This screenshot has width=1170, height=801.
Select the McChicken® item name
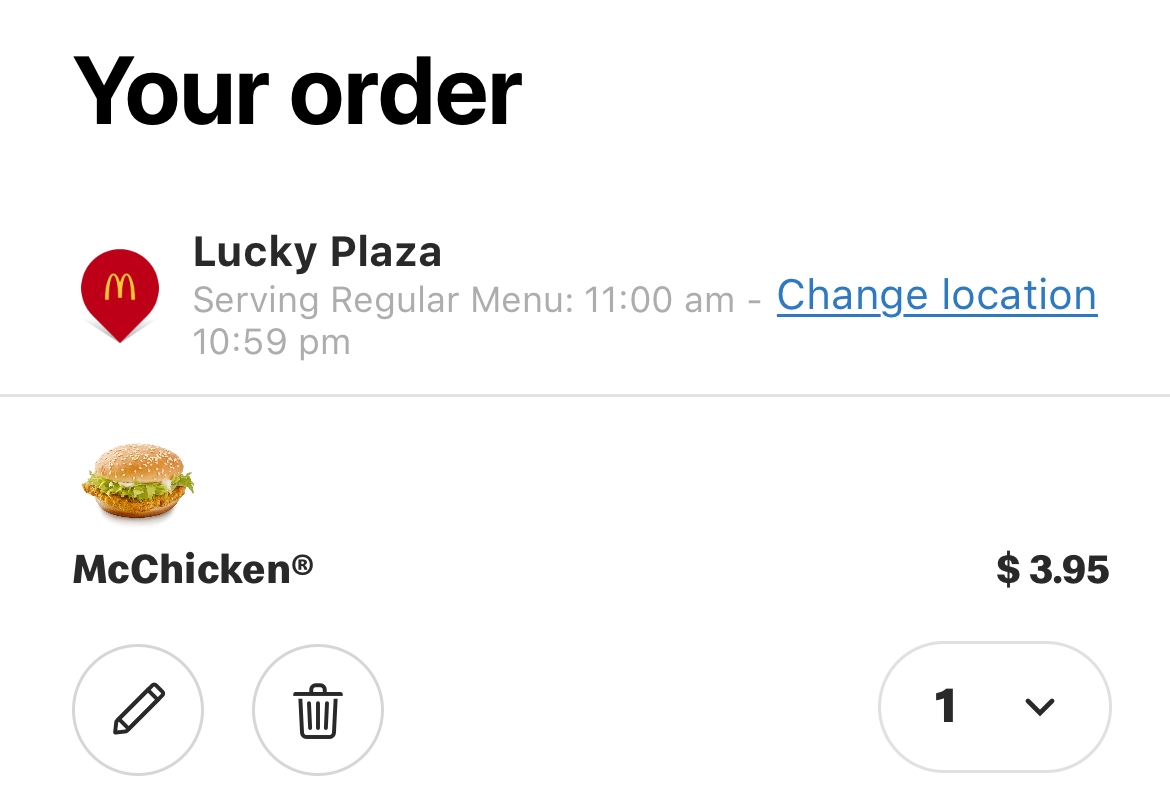pos(193,570)
